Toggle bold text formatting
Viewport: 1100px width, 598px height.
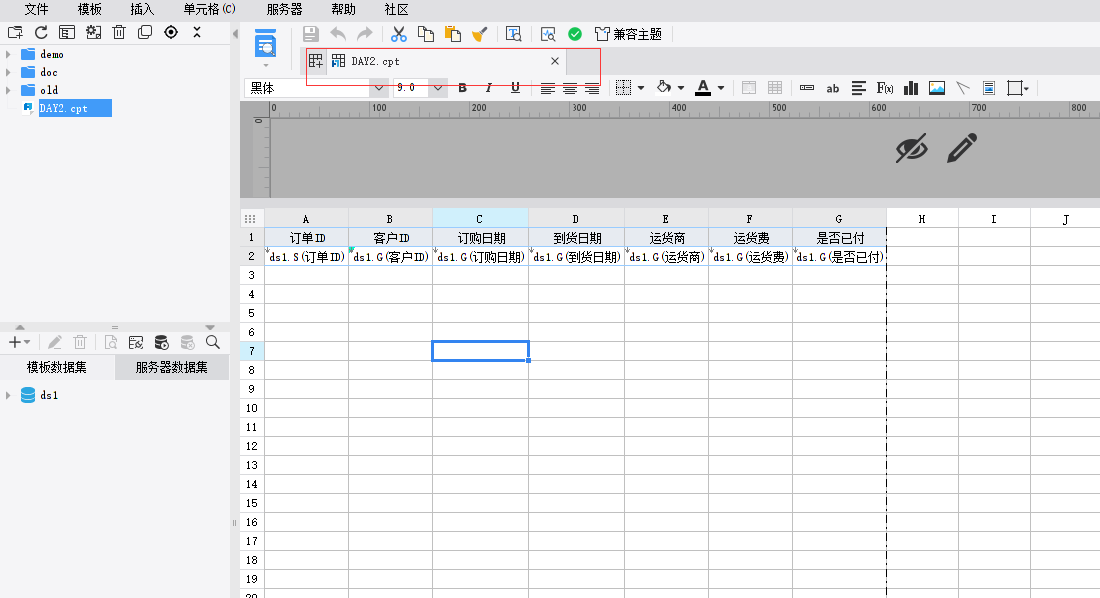click(463, 88)
